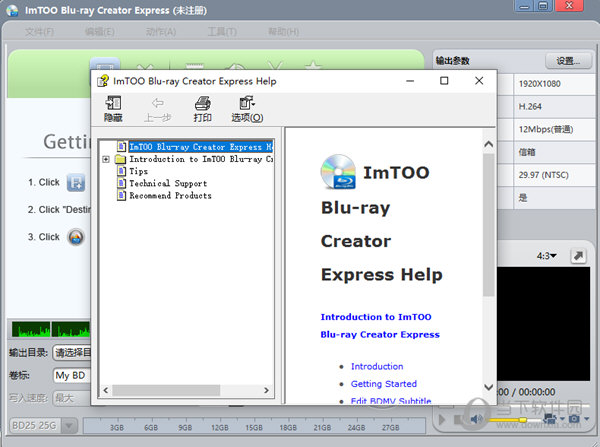Image resolution: width=600 pixels, height=447 pixels.
Task: Open the output directory (输出目录) combo box
Action: (72, 352)
